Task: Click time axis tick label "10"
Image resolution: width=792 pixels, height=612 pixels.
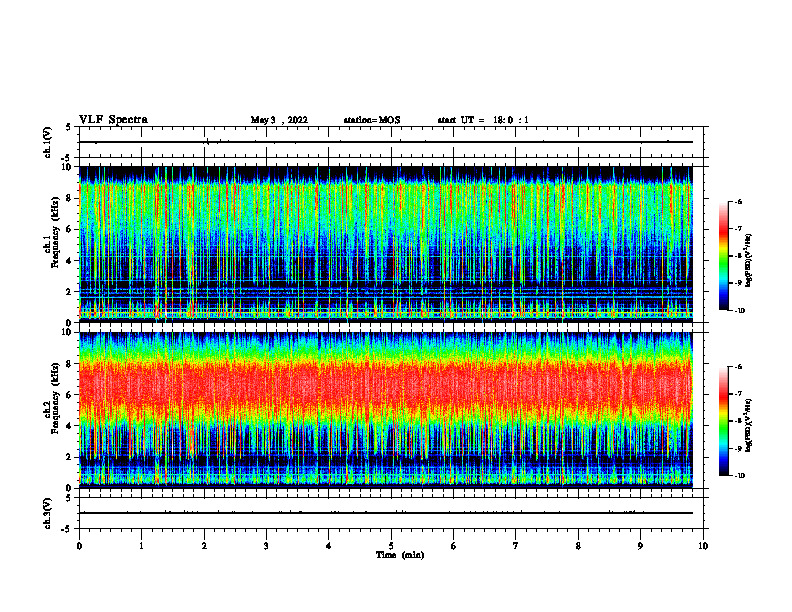Action: (703, 546)
